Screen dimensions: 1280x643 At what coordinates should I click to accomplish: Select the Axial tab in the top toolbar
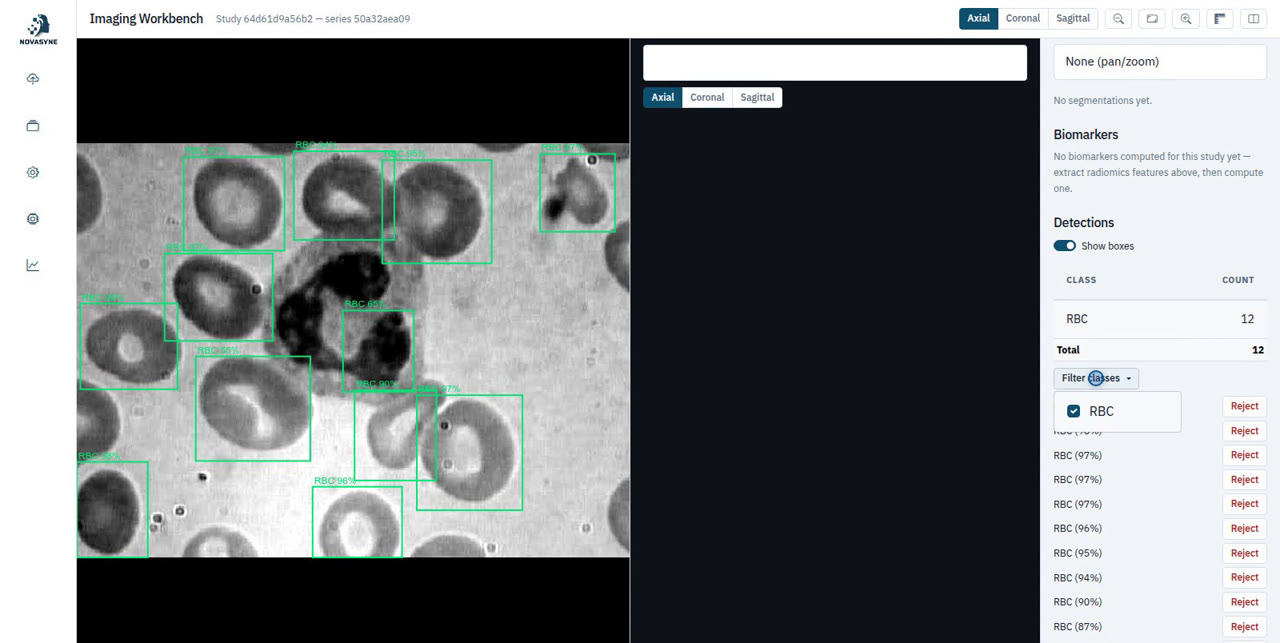(x=978, y=19)
